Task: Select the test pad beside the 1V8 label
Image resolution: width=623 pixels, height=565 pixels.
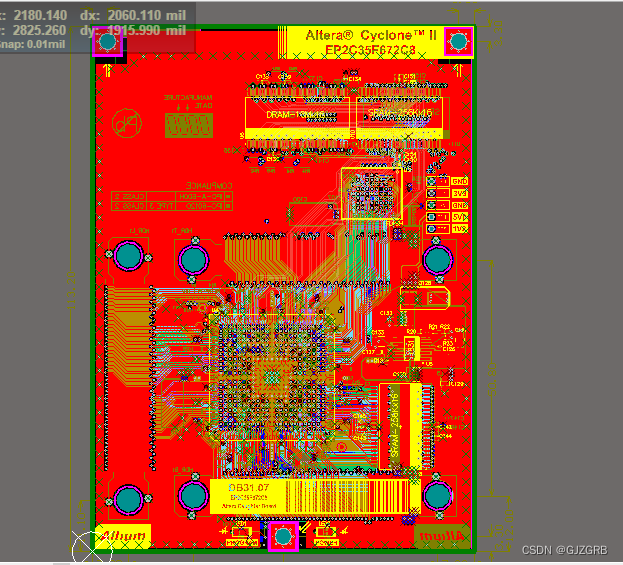Action: pos(431,229)
